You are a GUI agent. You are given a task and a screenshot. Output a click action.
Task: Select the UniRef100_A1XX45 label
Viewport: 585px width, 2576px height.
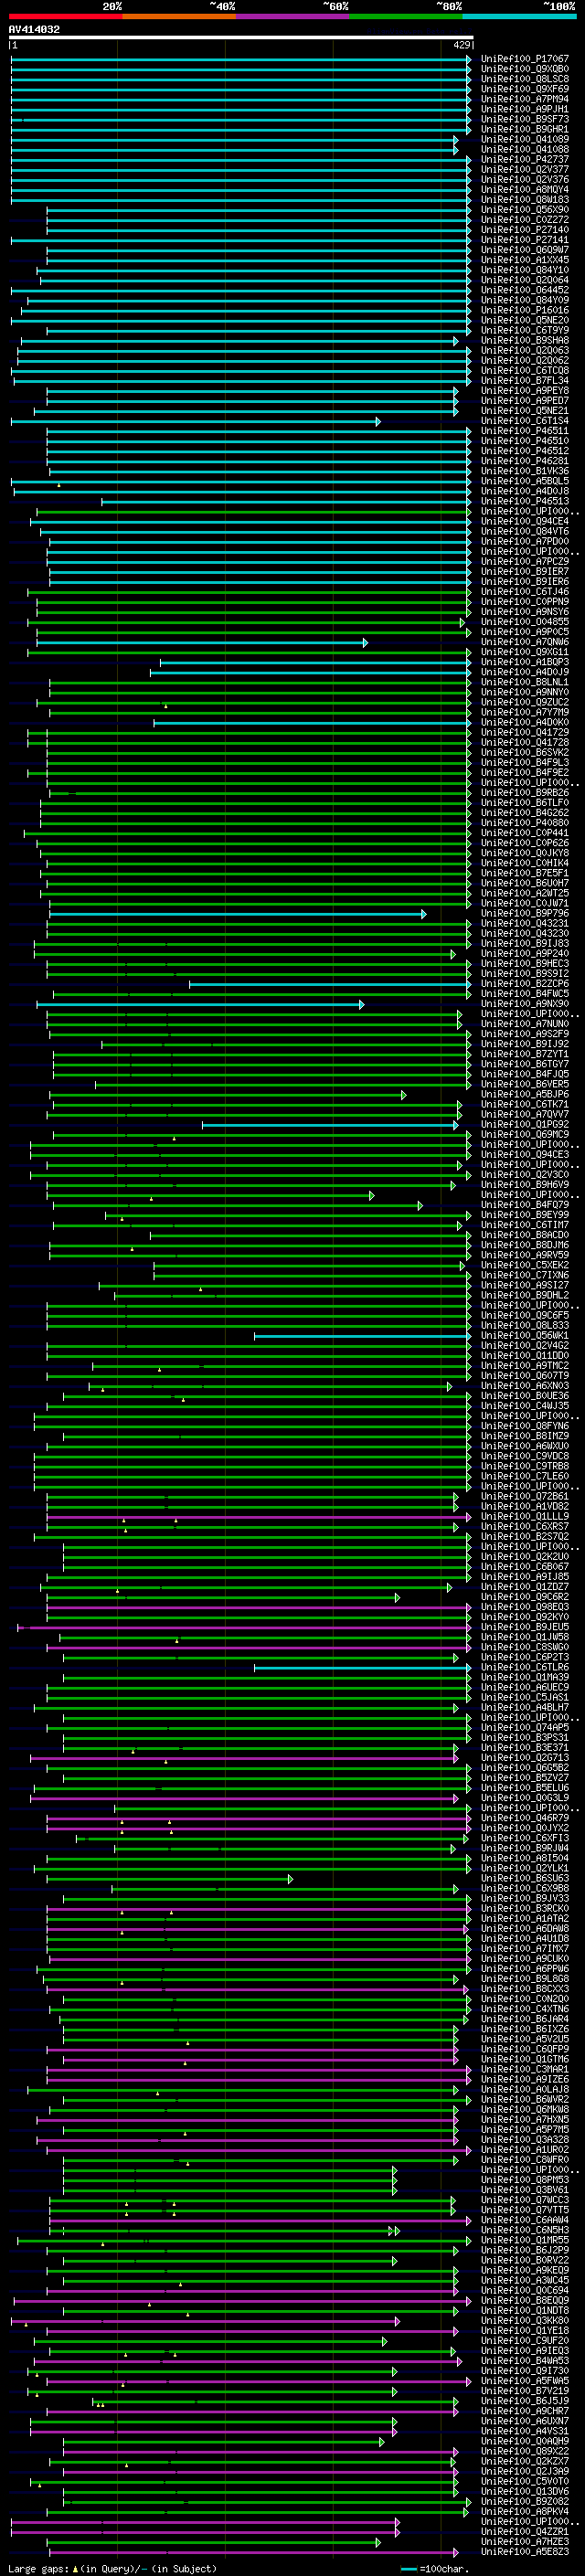(525, 260)
